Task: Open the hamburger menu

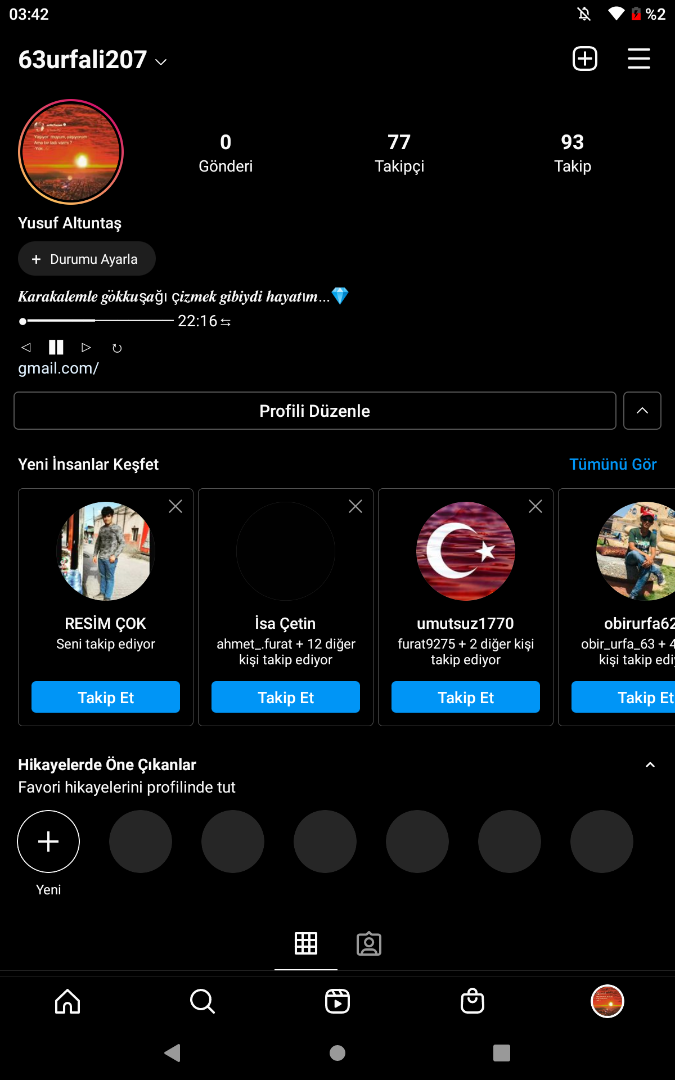Action: pos(639,59)
